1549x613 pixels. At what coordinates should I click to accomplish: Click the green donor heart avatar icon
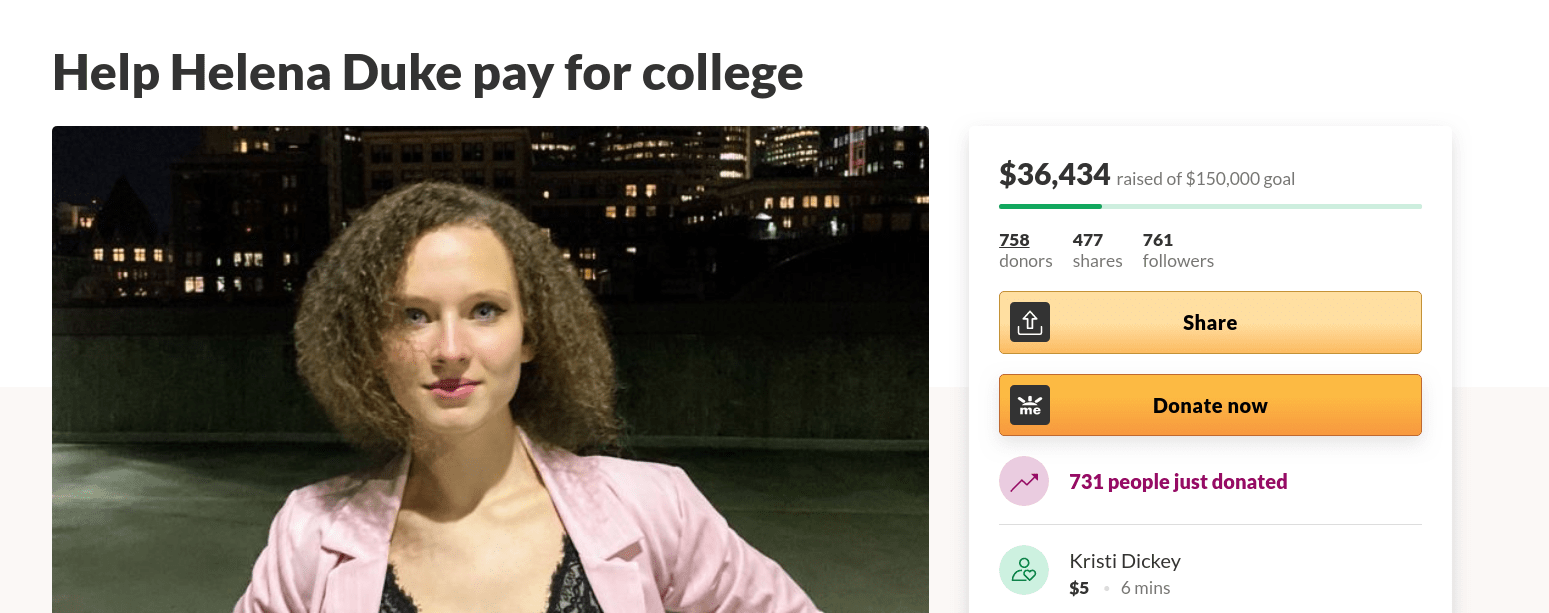1024,570
